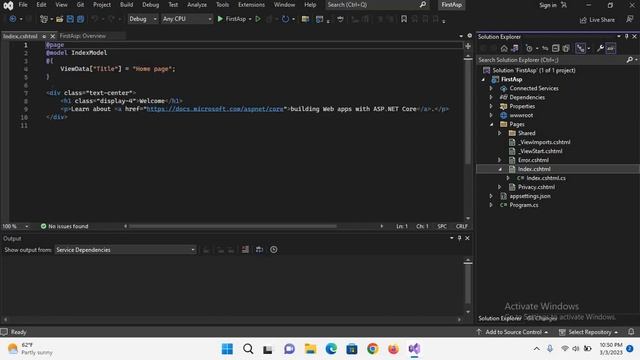Click the Search (Ctrl+Q) box
This screenshot has width=640, height=360.
(x=377, y=5)
